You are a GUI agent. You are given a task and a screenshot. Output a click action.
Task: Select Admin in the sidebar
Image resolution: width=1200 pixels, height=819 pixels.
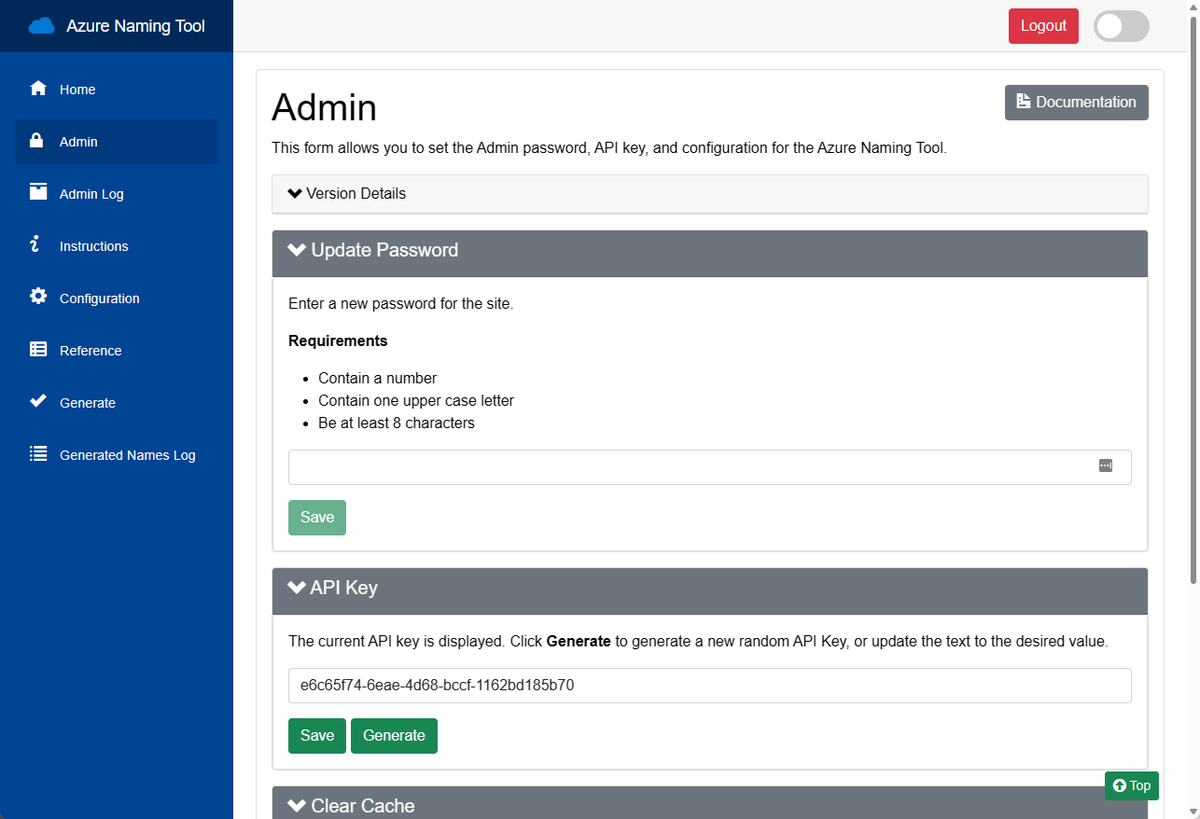pyautogui.click(x=117, y=141)
